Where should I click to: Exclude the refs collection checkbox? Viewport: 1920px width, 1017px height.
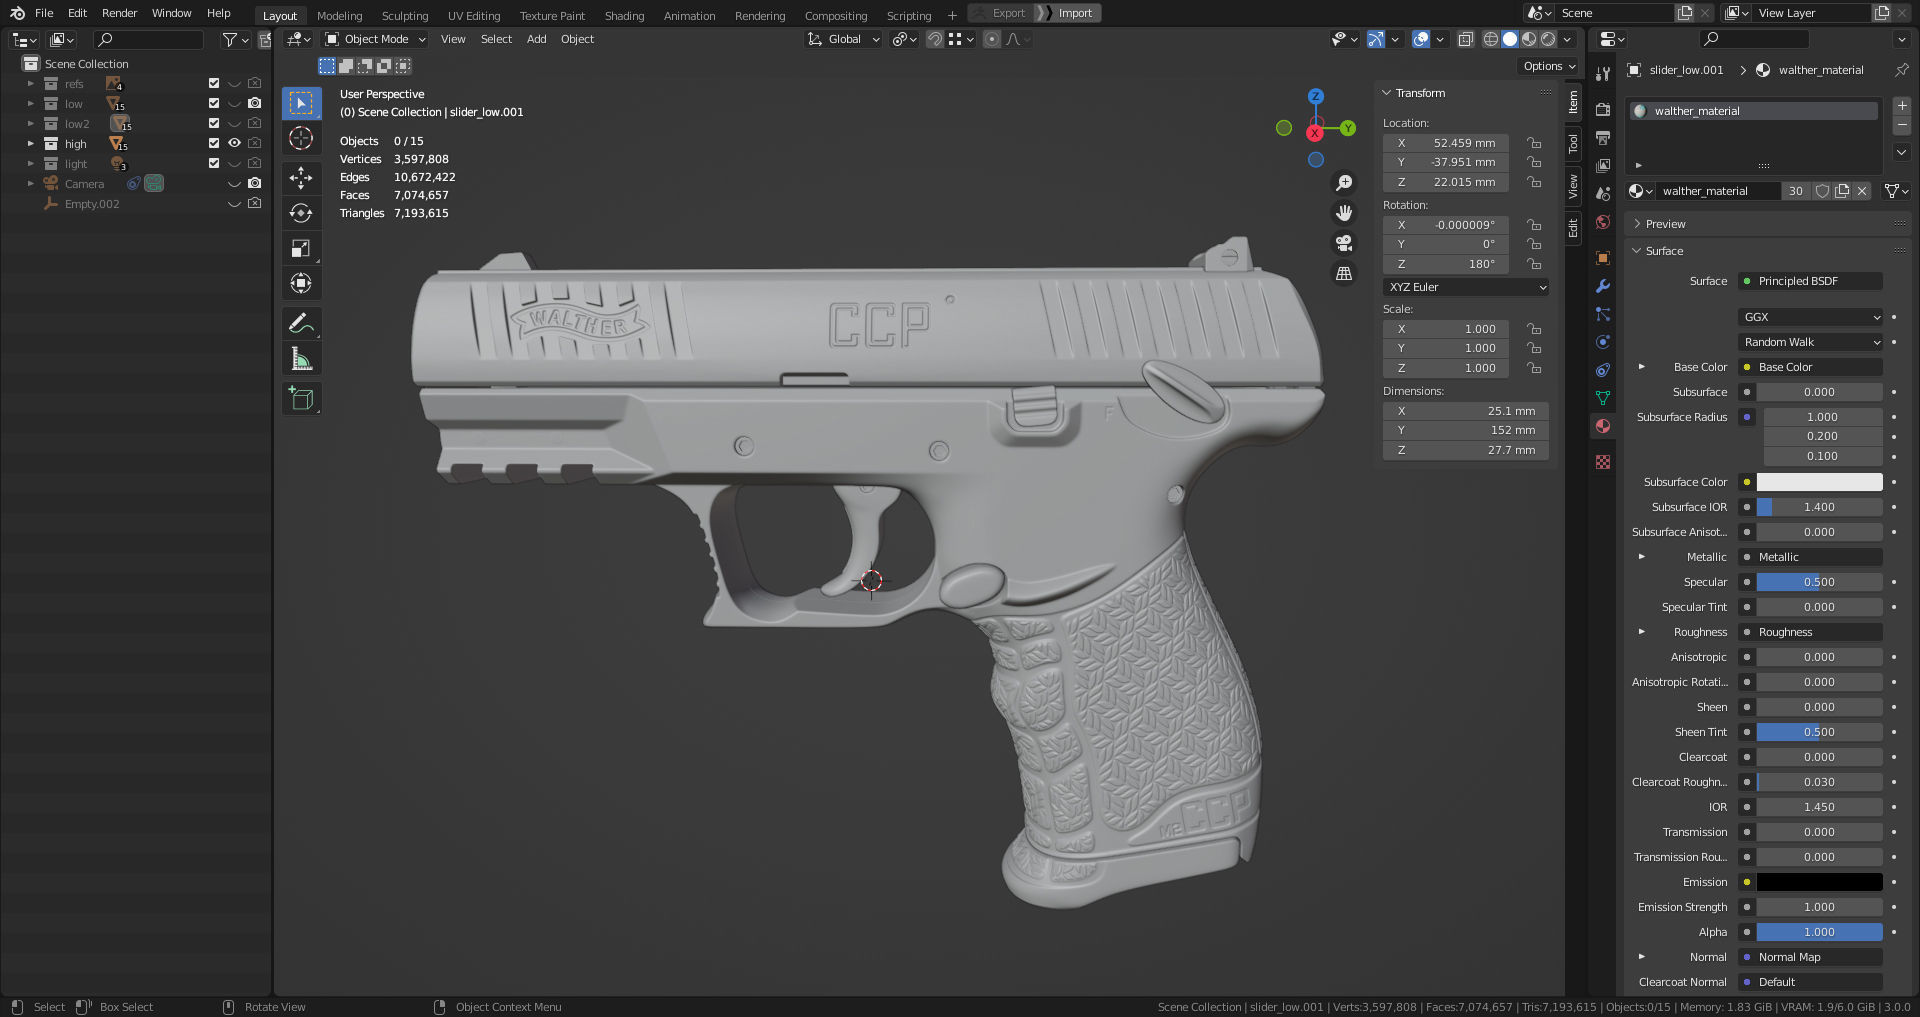click(x=213, y=83)
